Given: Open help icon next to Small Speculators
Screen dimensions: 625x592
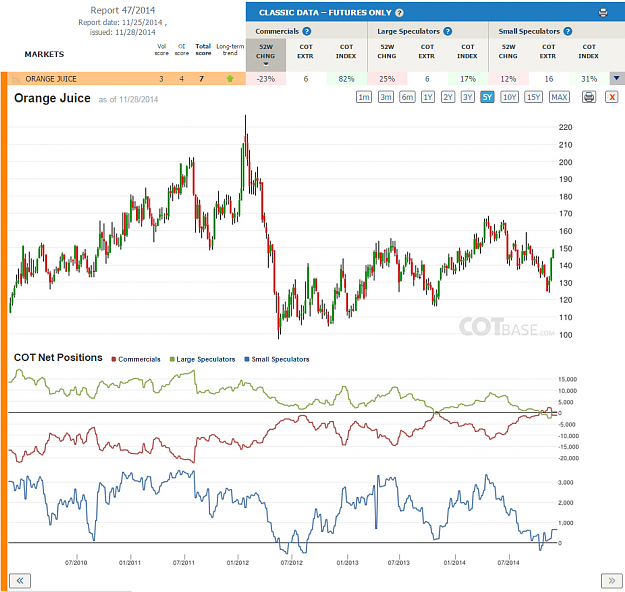Looking at the screenshot, I should click(x=568, y=31).
